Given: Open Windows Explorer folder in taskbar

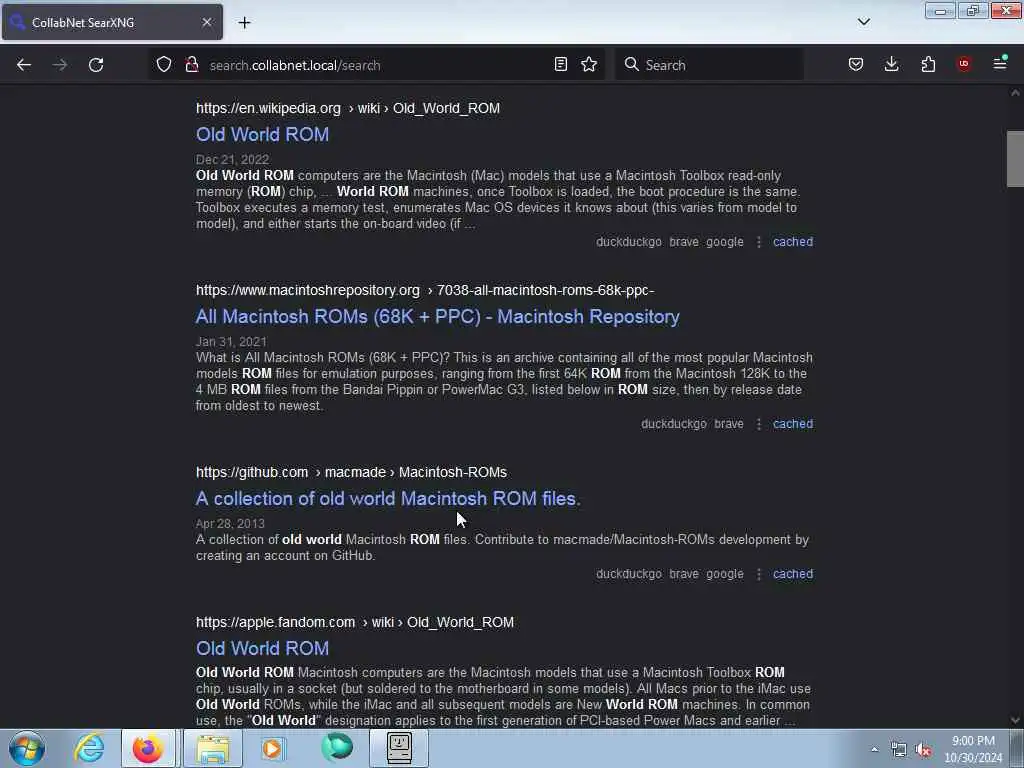Looking at the screenshot, I should click(x=213, y=748).
